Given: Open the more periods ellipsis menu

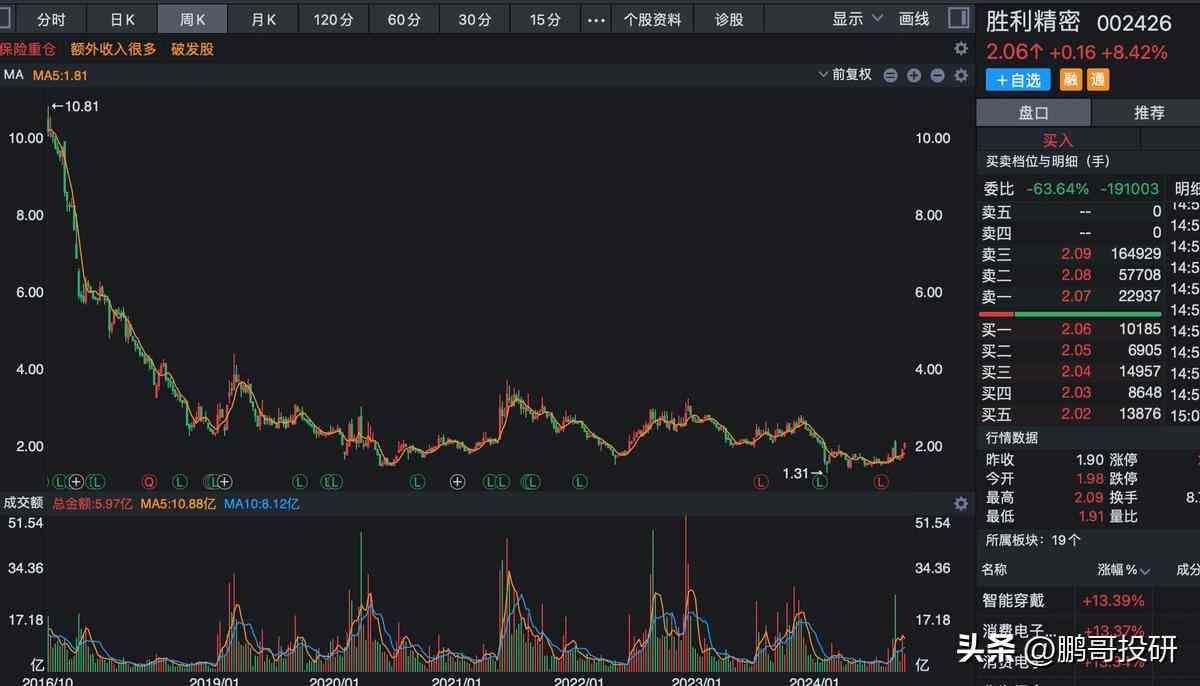Looking at the screenshot, I should click(596, 19).
